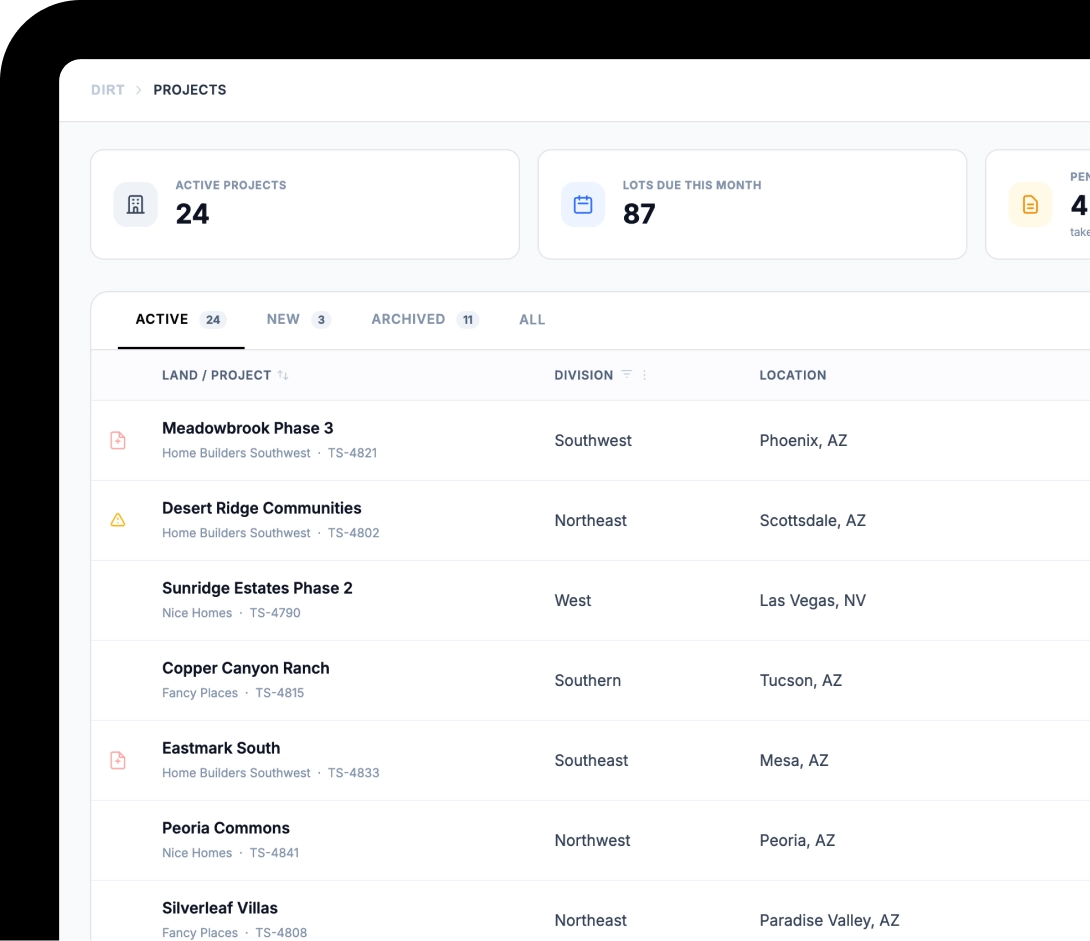Click Paradise Valley, AZ location cell
The height and width of the screenshot is (941, 1090).
pyautogui.click(x=829, y=920)
